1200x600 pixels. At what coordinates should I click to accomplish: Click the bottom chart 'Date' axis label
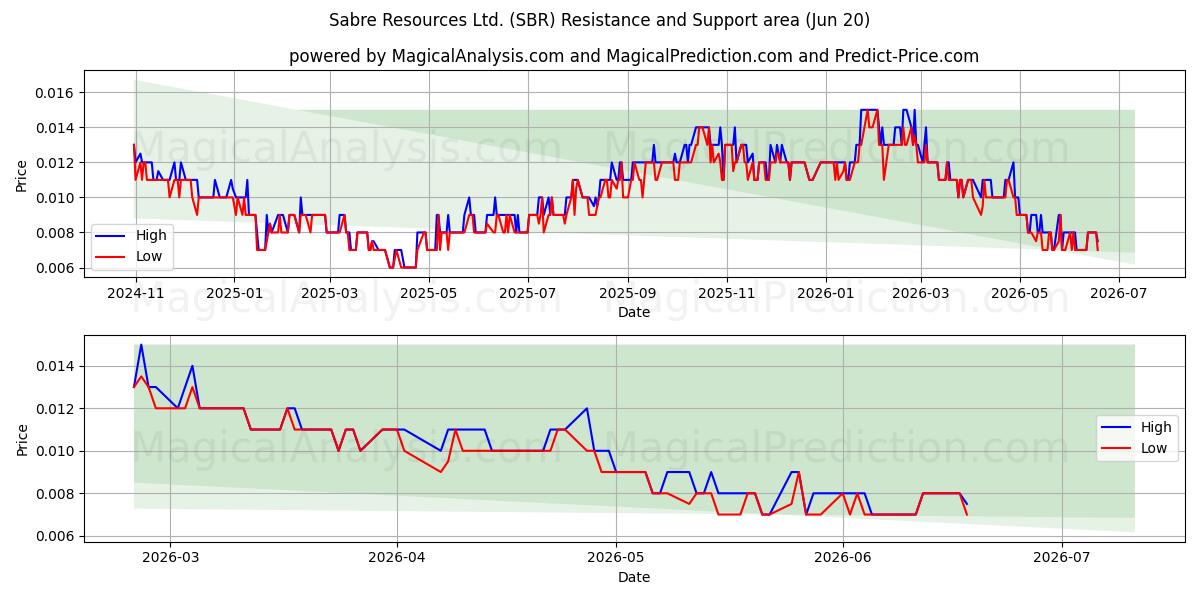pyautogui.click(x=634, y=578)
